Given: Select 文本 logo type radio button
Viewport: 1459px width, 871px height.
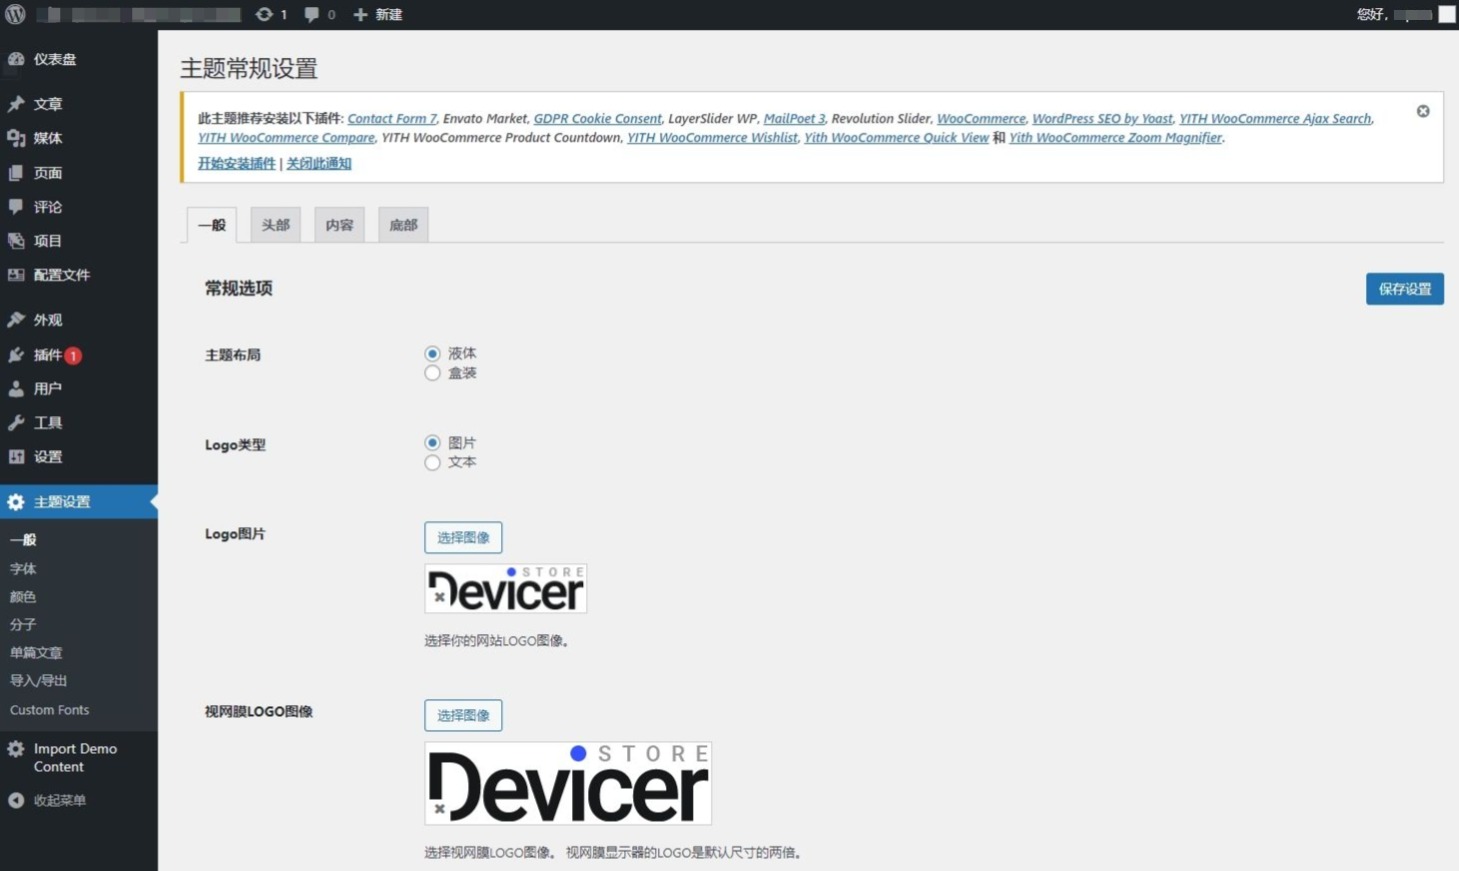Looking at the screenshot, I should coord(432,463).
